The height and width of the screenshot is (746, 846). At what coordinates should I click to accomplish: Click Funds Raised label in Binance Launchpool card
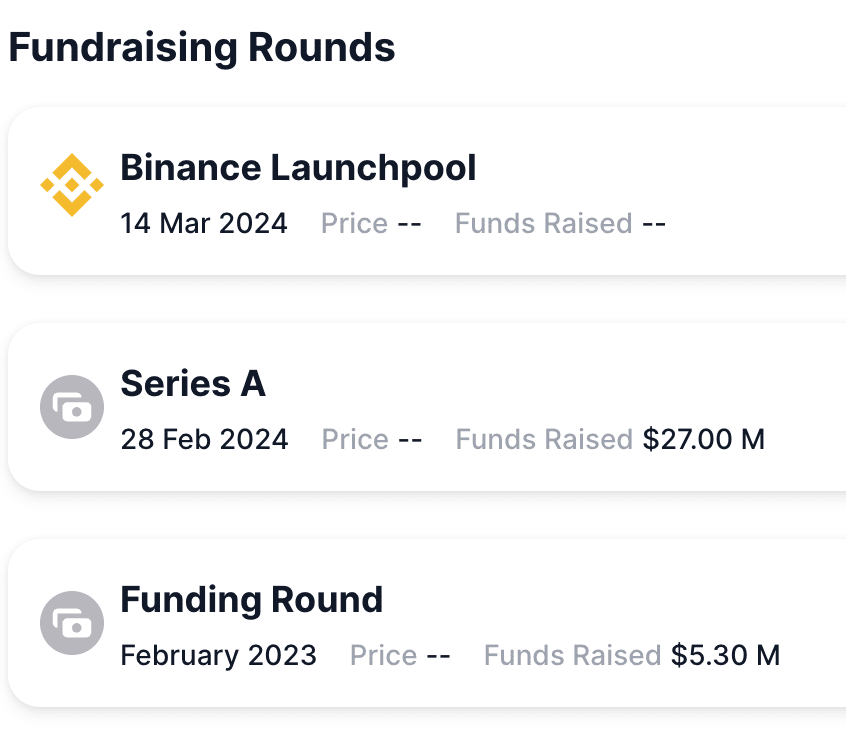click(x=543, y=223)
